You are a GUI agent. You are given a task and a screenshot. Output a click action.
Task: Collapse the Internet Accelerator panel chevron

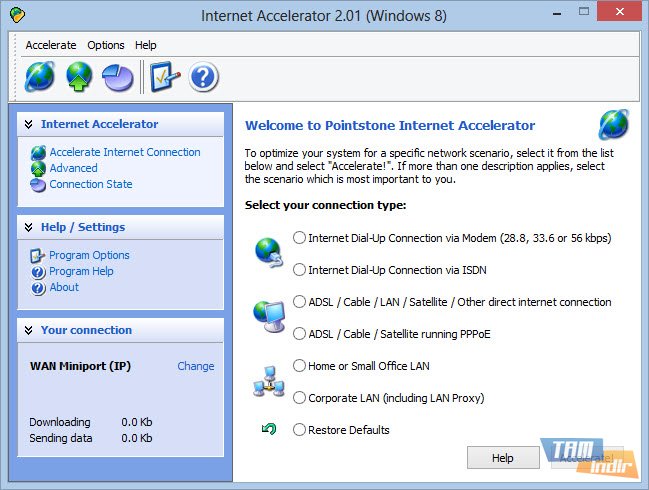pyautogui.click(x=29, y=124)
